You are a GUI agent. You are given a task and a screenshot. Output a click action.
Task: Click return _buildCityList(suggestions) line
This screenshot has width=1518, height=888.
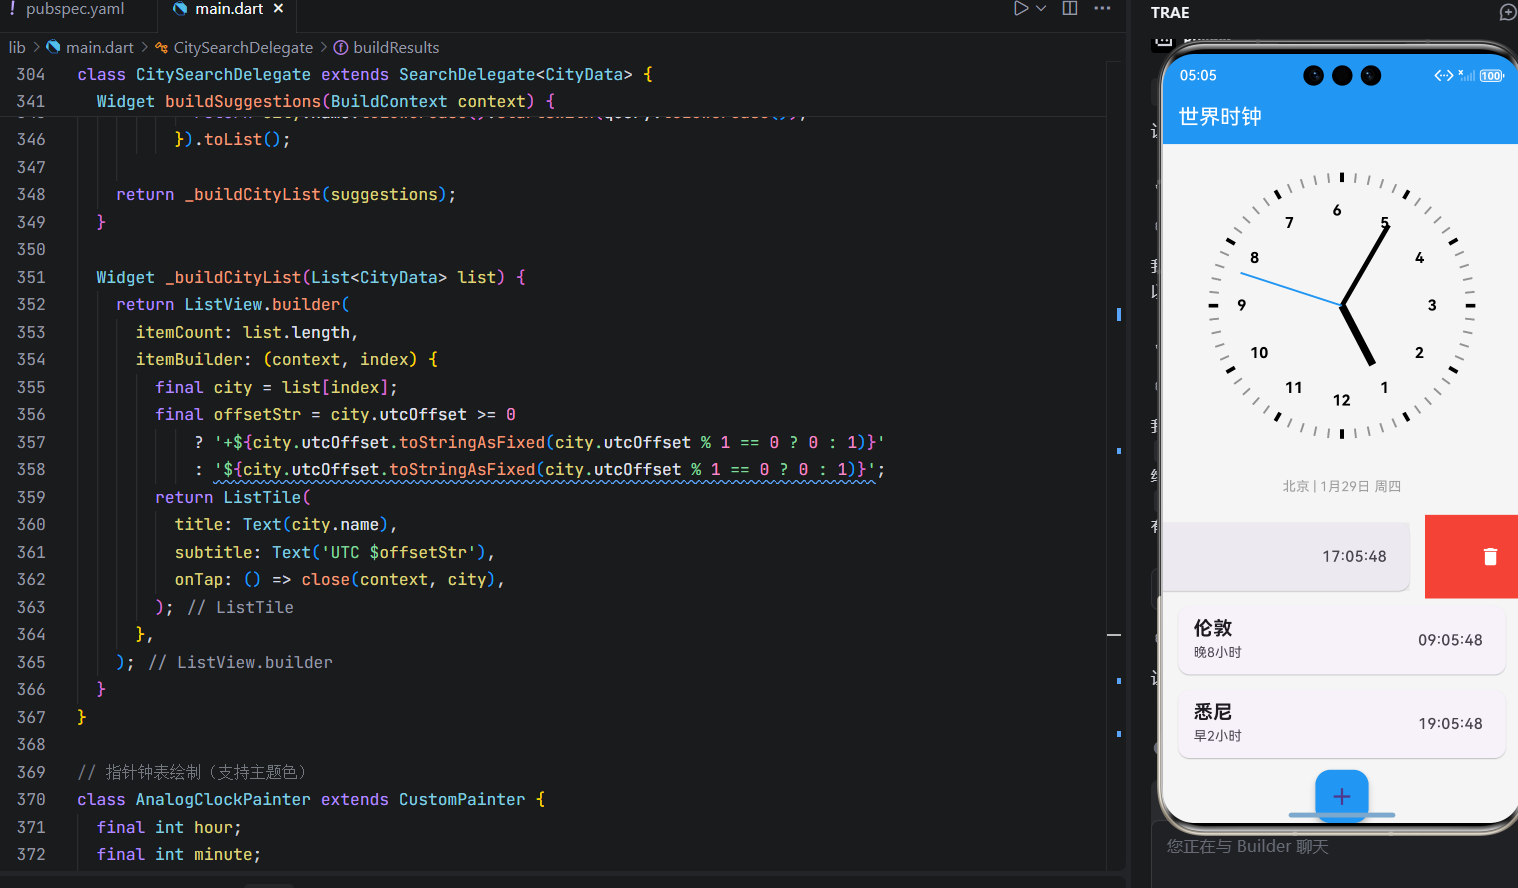click(286, 194)
